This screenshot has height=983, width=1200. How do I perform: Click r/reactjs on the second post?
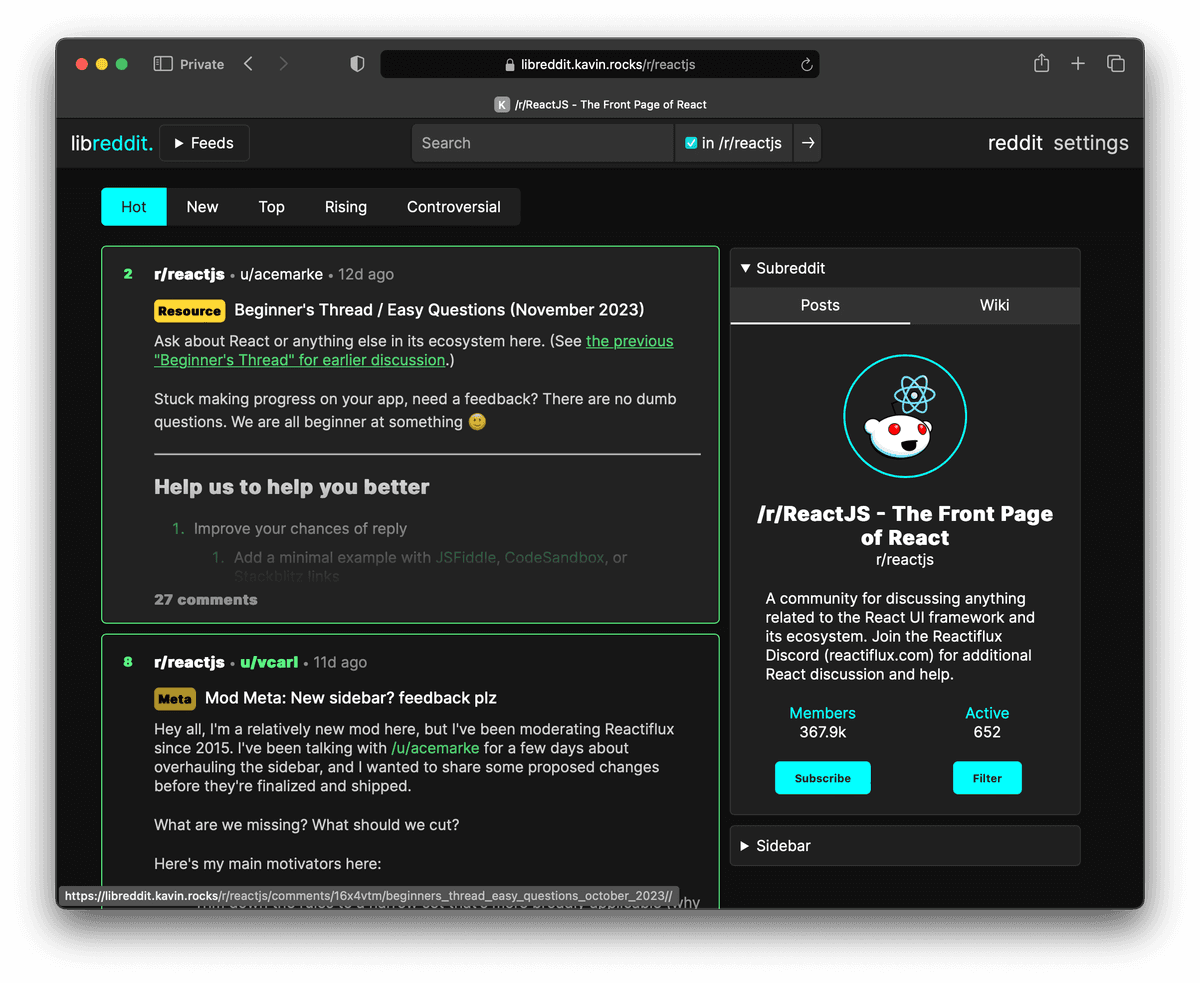189,662
